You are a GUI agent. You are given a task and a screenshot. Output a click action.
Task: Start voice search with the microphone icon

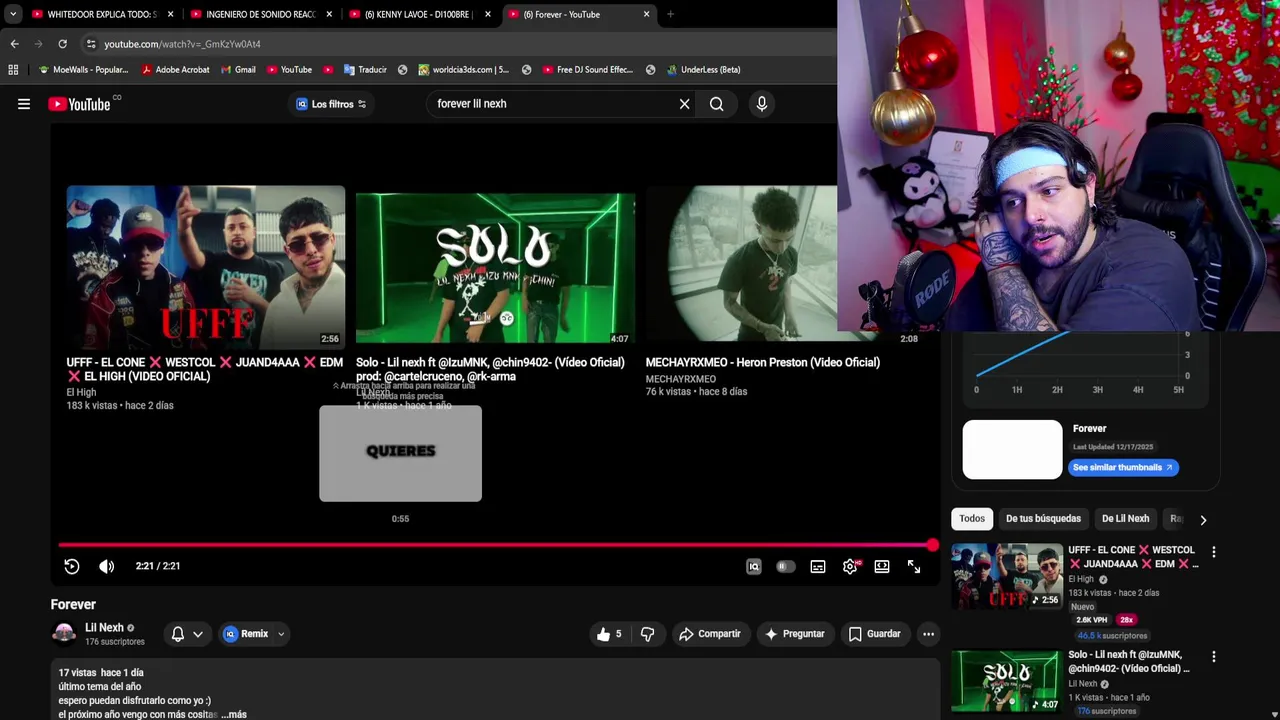click(762, 104)
